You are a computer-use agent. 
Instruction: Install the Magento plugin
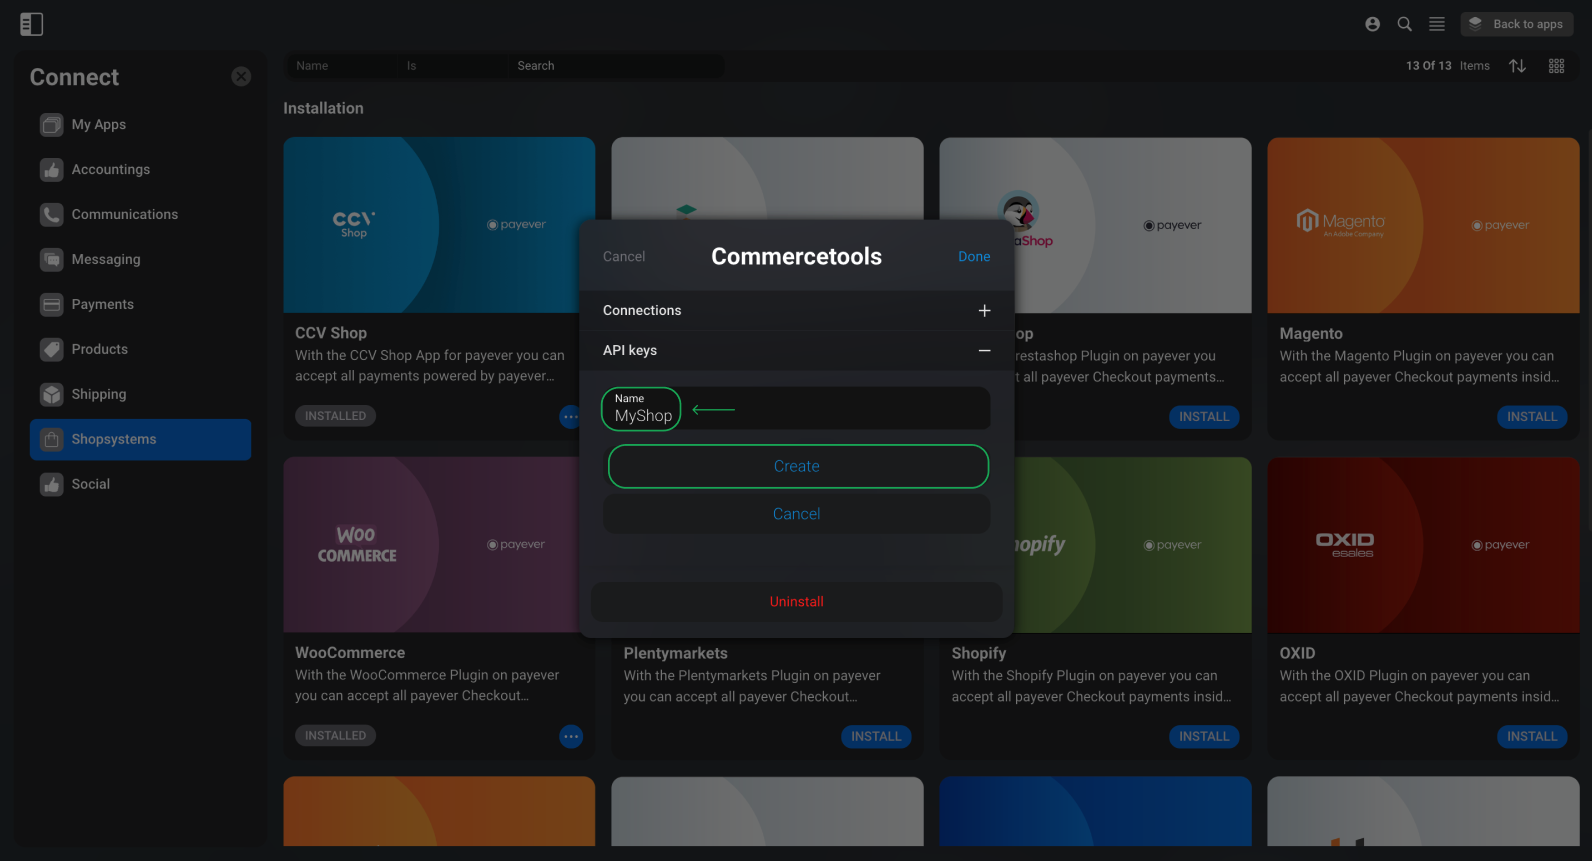coord(1532,417)
